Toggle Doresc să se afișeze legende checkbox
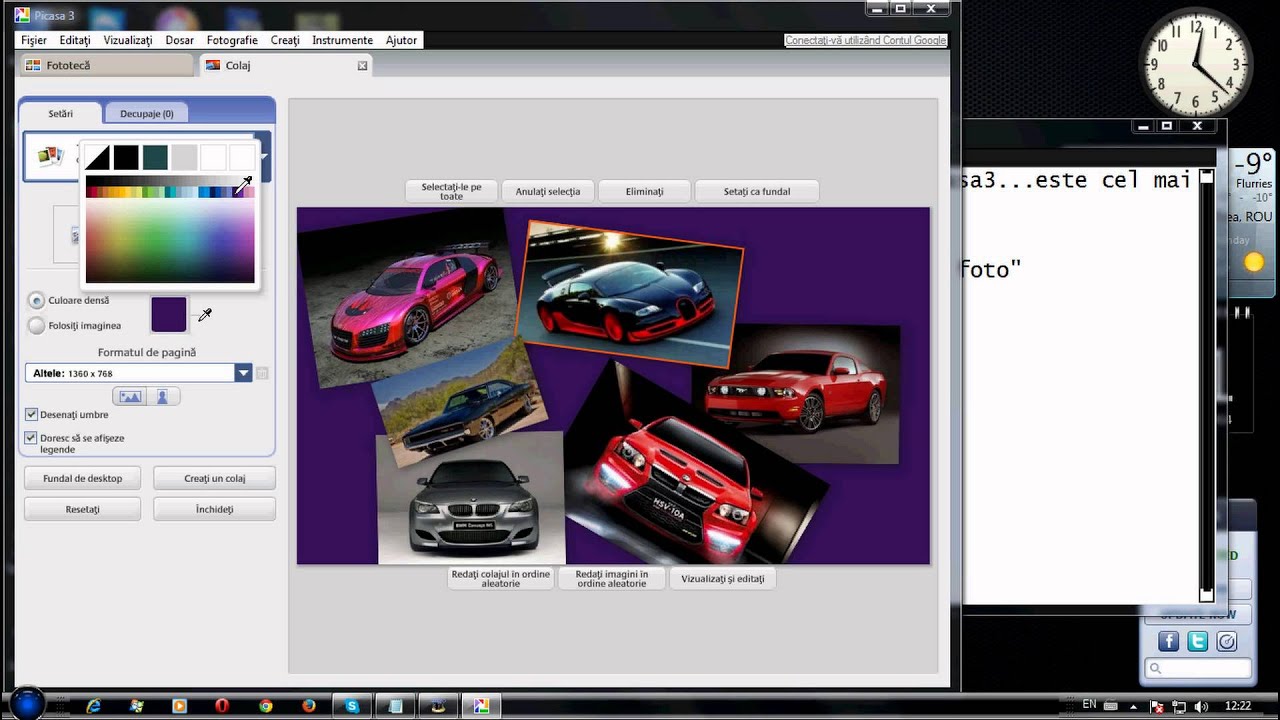Screen dimensions: 1280x720 coord(31,438)
